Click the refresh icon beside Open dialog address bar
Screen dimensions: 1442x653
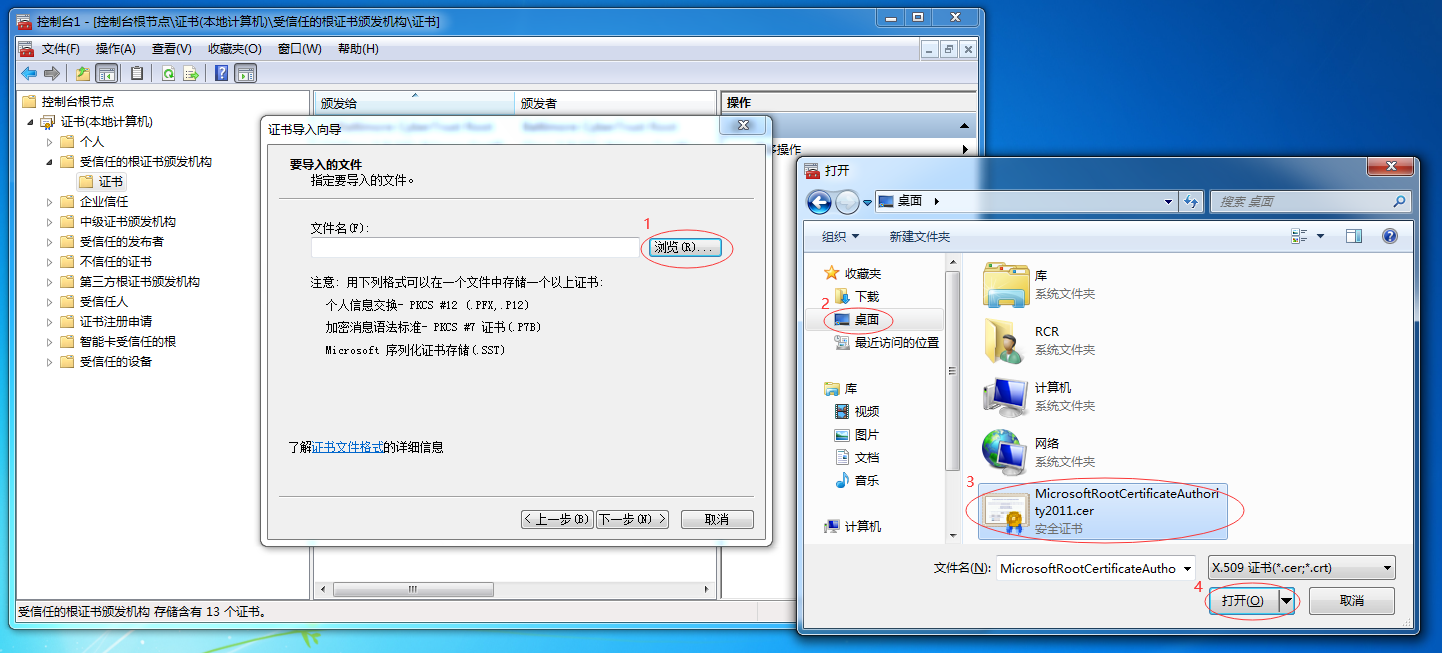click(x=1190, y=201)
